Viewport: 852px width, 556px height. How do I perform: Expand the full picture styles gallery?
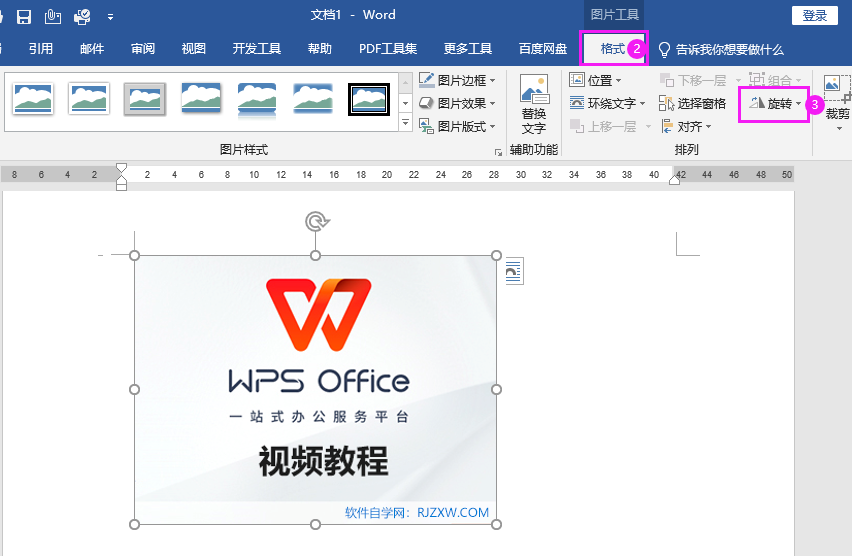(405, 122)
